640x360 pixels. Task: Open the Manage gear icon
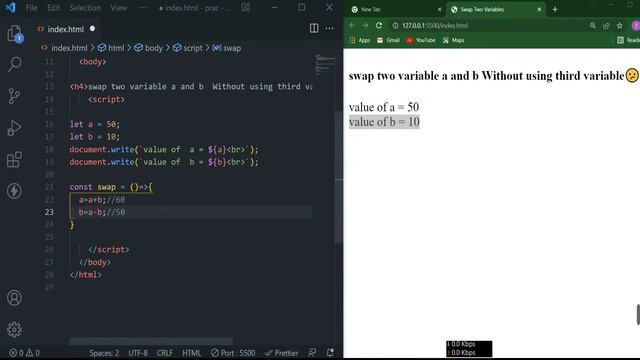pyautogui.click(x=14, y=329)
